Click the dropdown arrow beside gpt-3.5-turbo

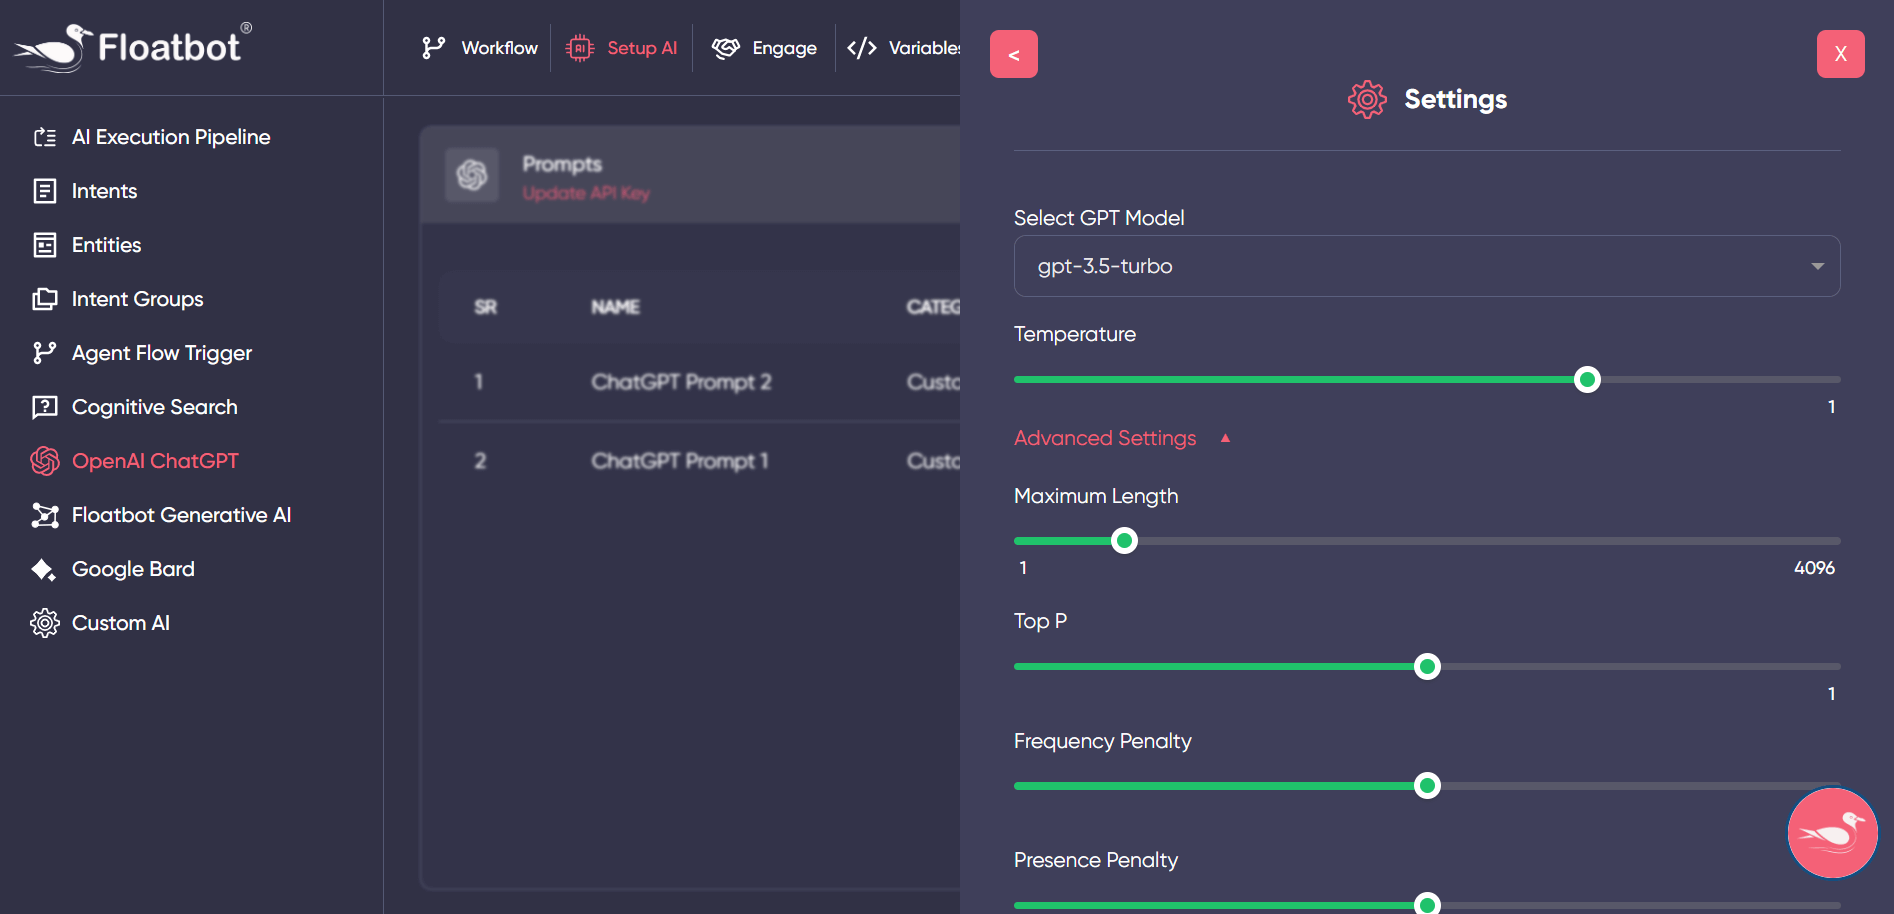[1817, 266]
